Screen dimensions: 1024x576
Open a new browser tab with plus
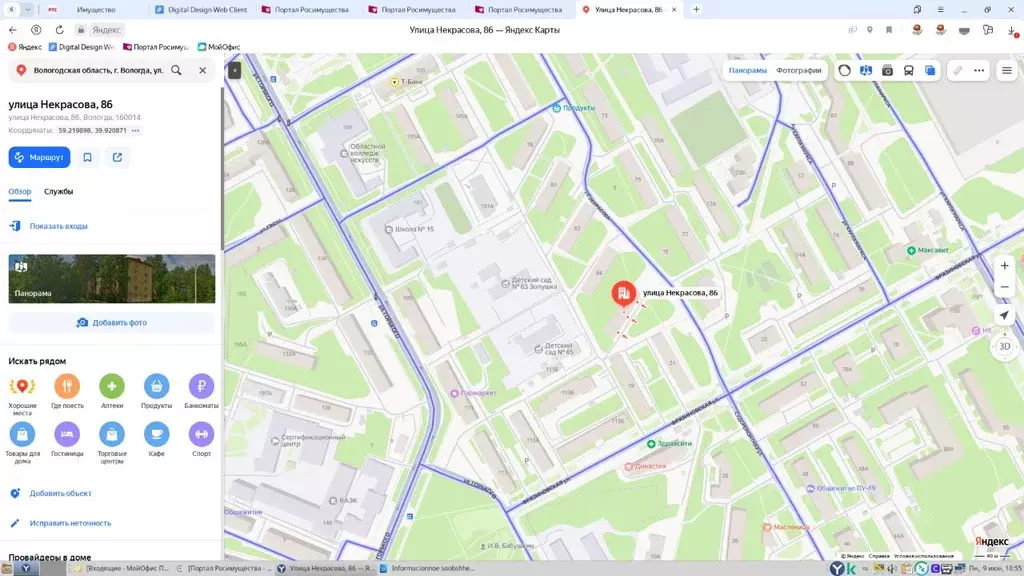point(696,10)
